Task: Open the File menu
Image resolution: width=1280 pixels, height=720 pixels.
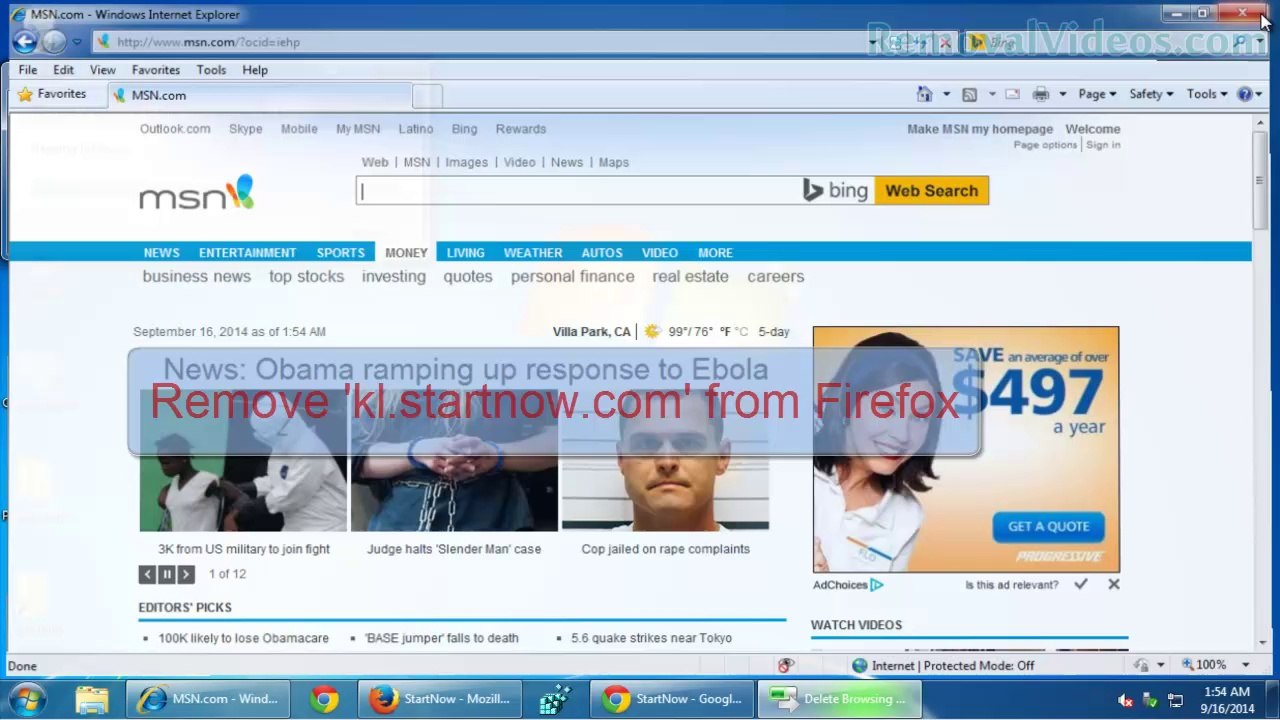Action: point(28,70)
